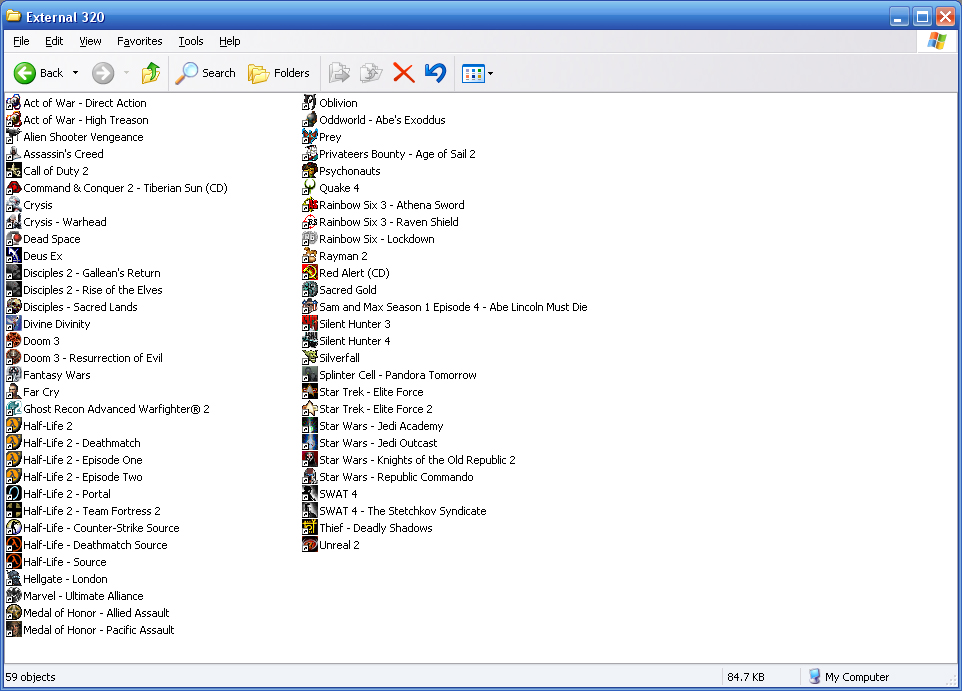Select the Rayman 2 shortcut icon

point(310,255)
